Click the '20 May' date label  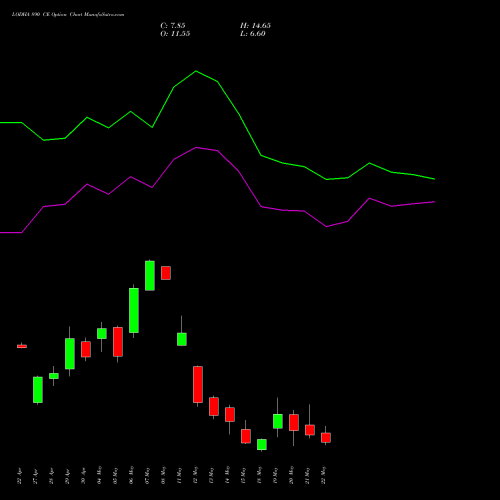[x=291, y=475]
